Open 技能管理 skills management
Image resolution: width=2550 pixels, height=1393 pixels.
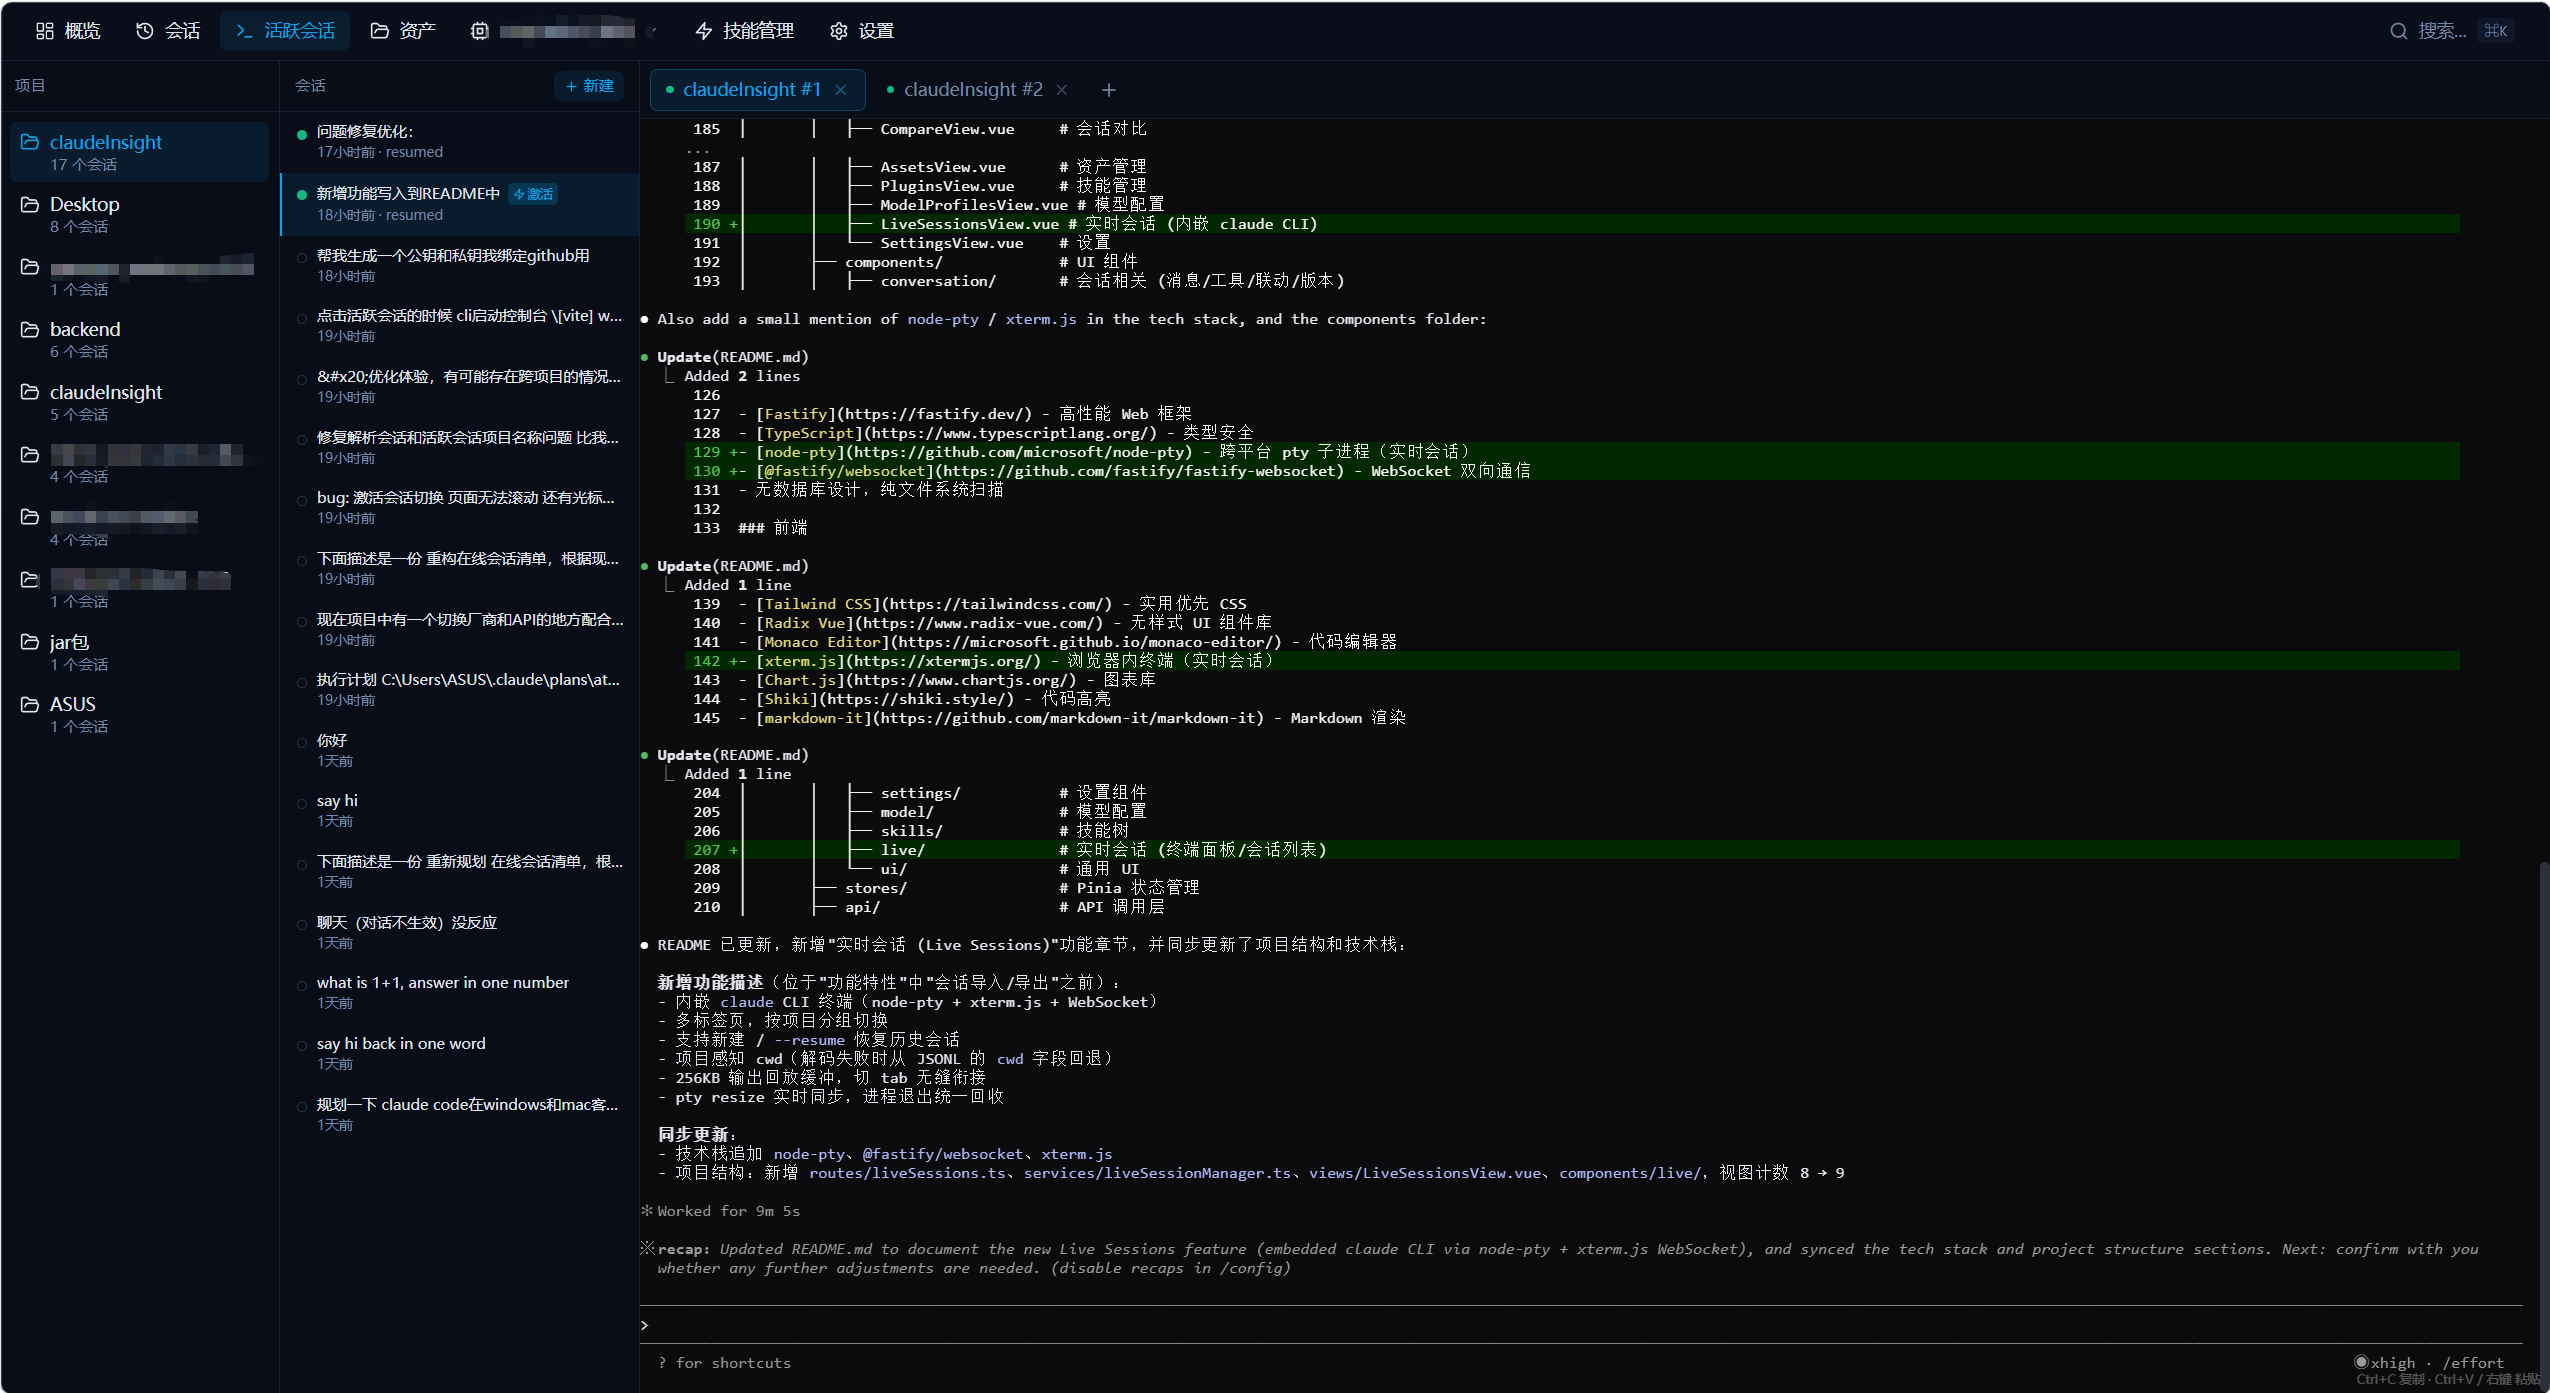[745, 31]
